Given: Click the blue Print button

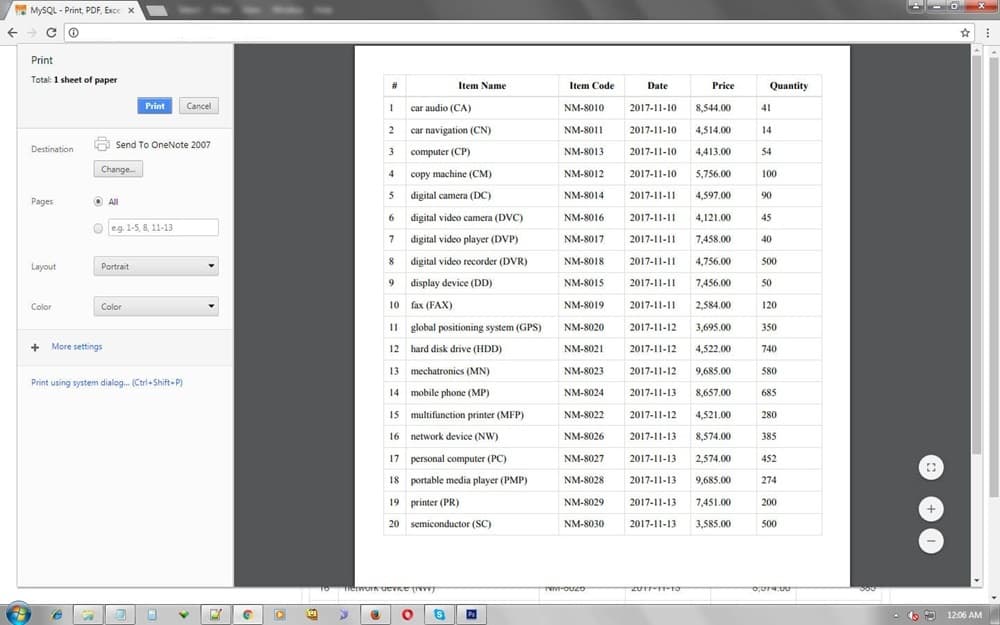Looking at the screenshot, I should point(155,106).
